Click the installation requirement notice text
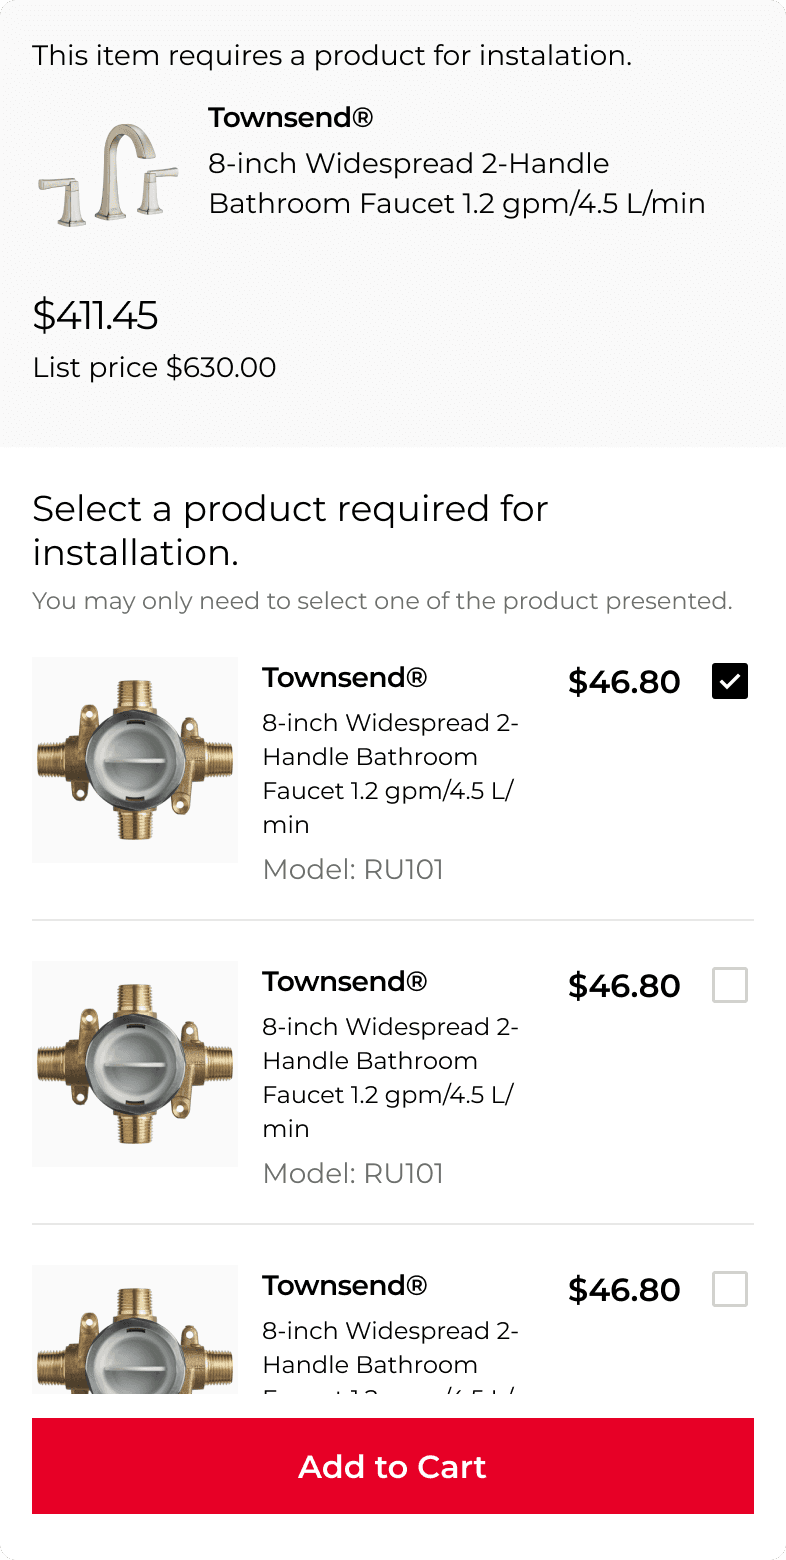Screen dimensions: 786x1560 [331, 56]
